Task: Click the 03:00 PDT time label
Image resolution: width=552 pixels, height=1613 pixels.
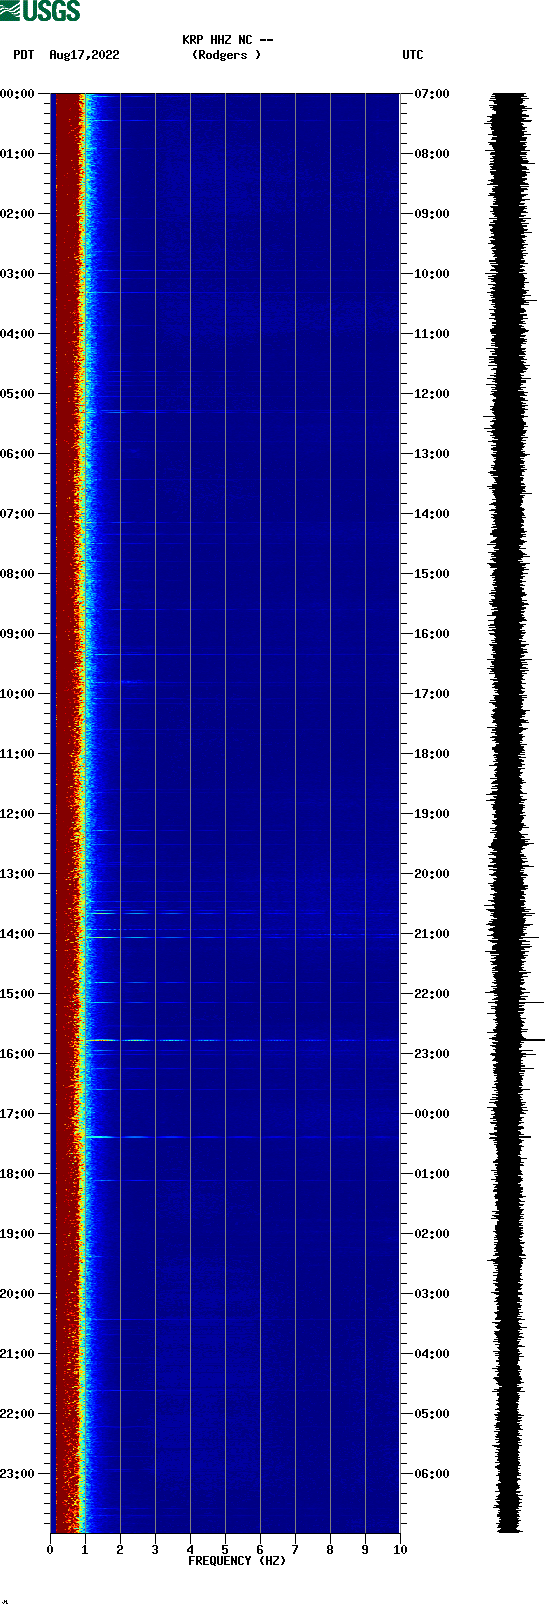Action: pos(18,274)
